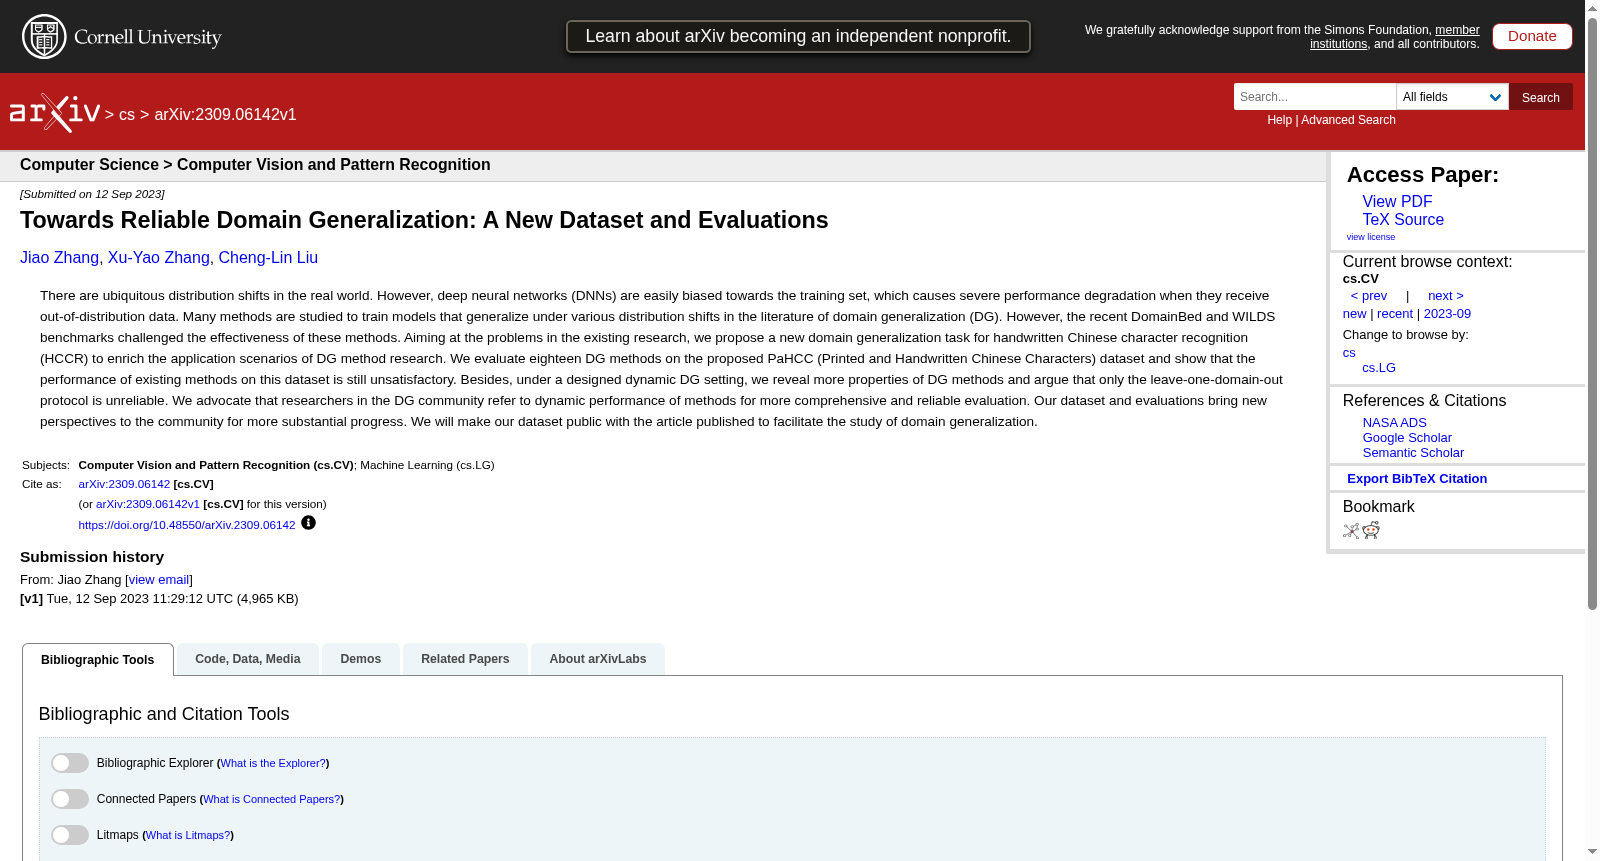This screenshot has width=1600, height=861.
Task: Go to next paper via next
Action: (x=1446, y=296)
